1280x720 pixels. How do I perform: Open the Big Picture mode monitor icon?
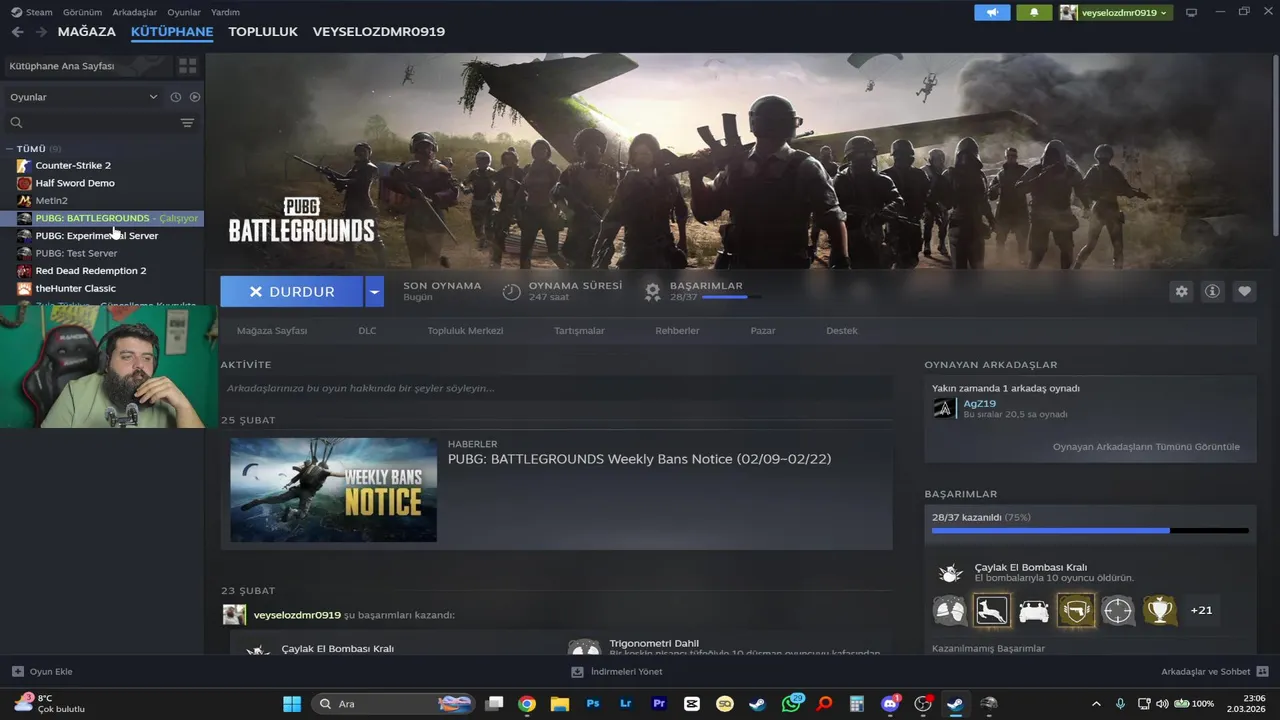(1191, 13)
